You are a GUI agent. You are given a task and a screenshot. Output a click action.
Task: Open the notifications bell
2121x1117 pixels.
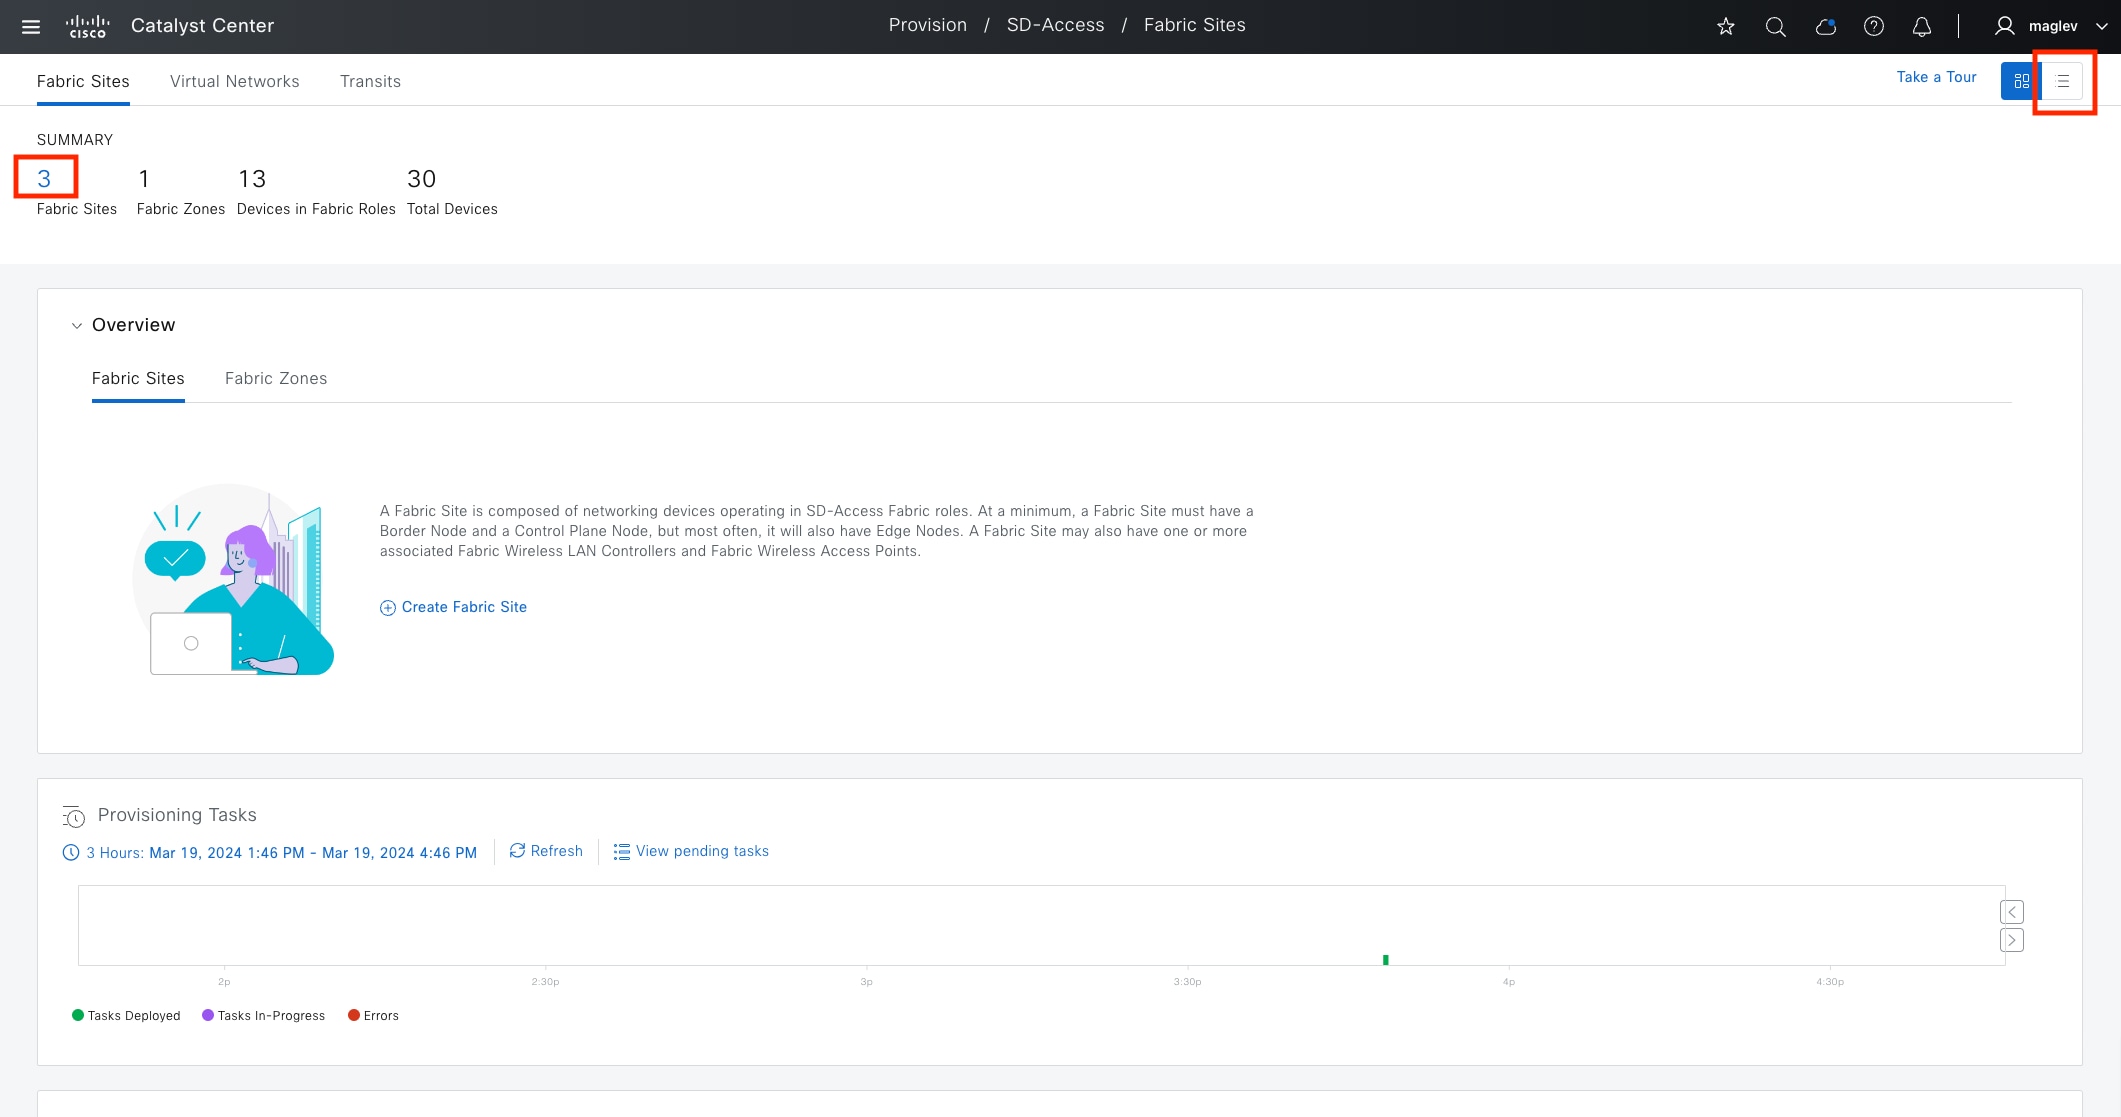coord(1922,27)
